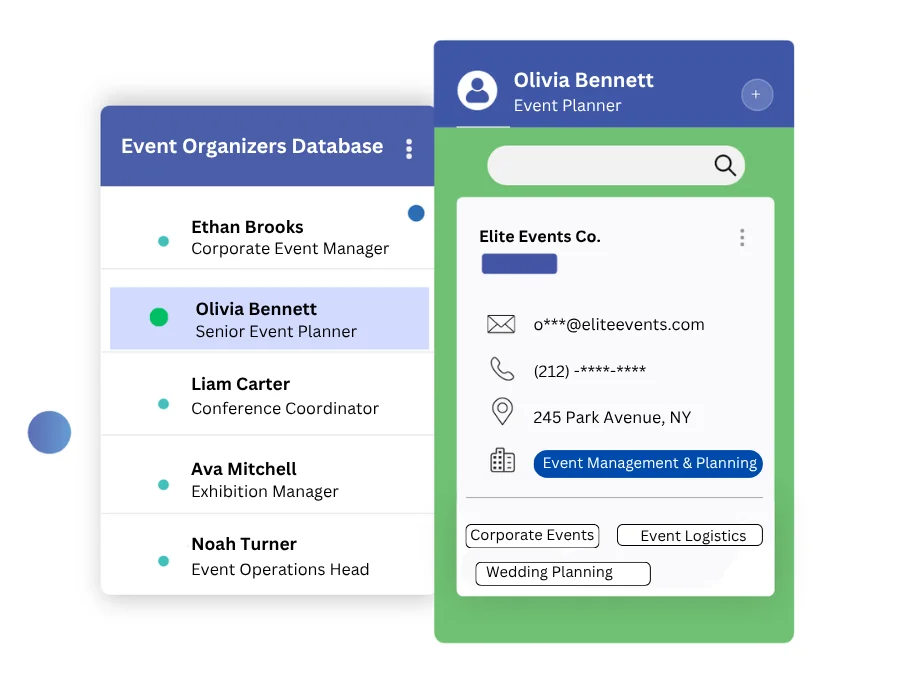The height and width of the screenshot is (675, 900).
Task: Click the teal status dot beside Noah Turner
Action: (x=164, y=561)
